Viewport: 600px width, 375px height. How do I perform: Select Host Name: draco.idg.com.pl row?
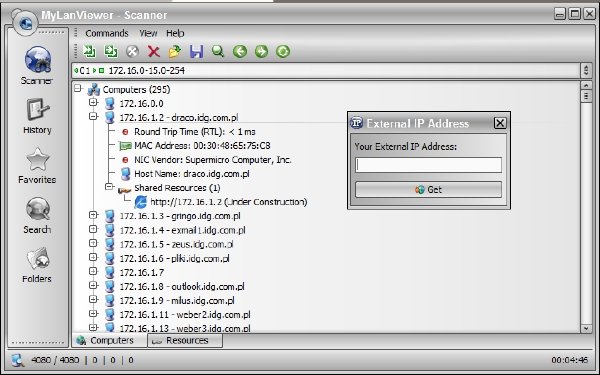pos(192,174)
